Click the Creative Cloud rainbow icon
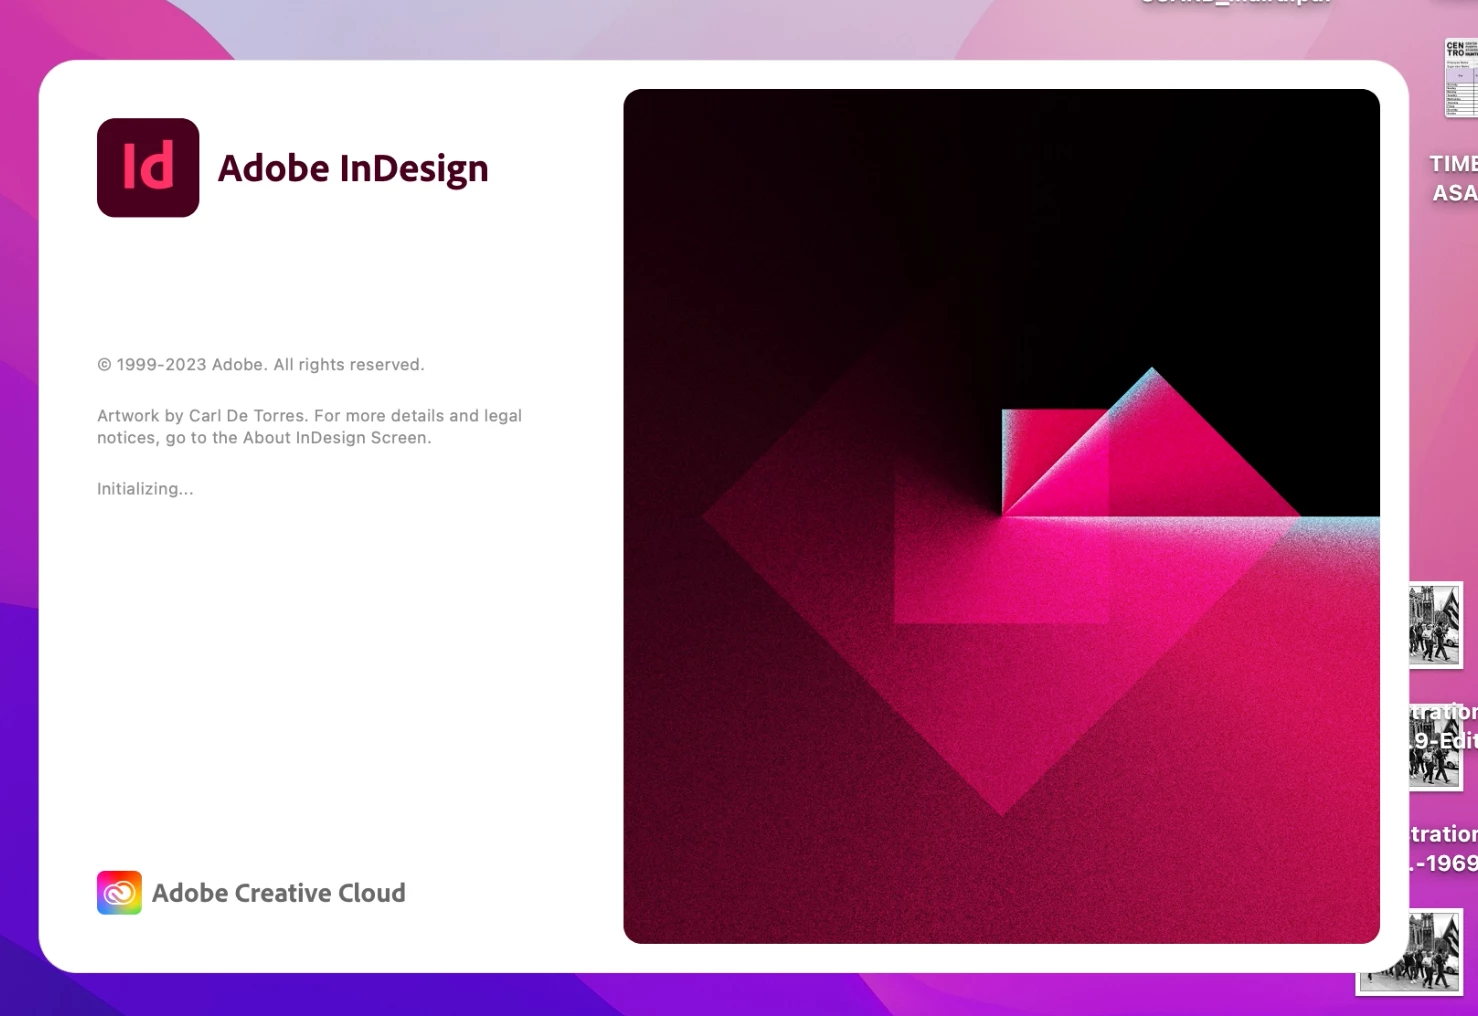 (x=119, y=893)
